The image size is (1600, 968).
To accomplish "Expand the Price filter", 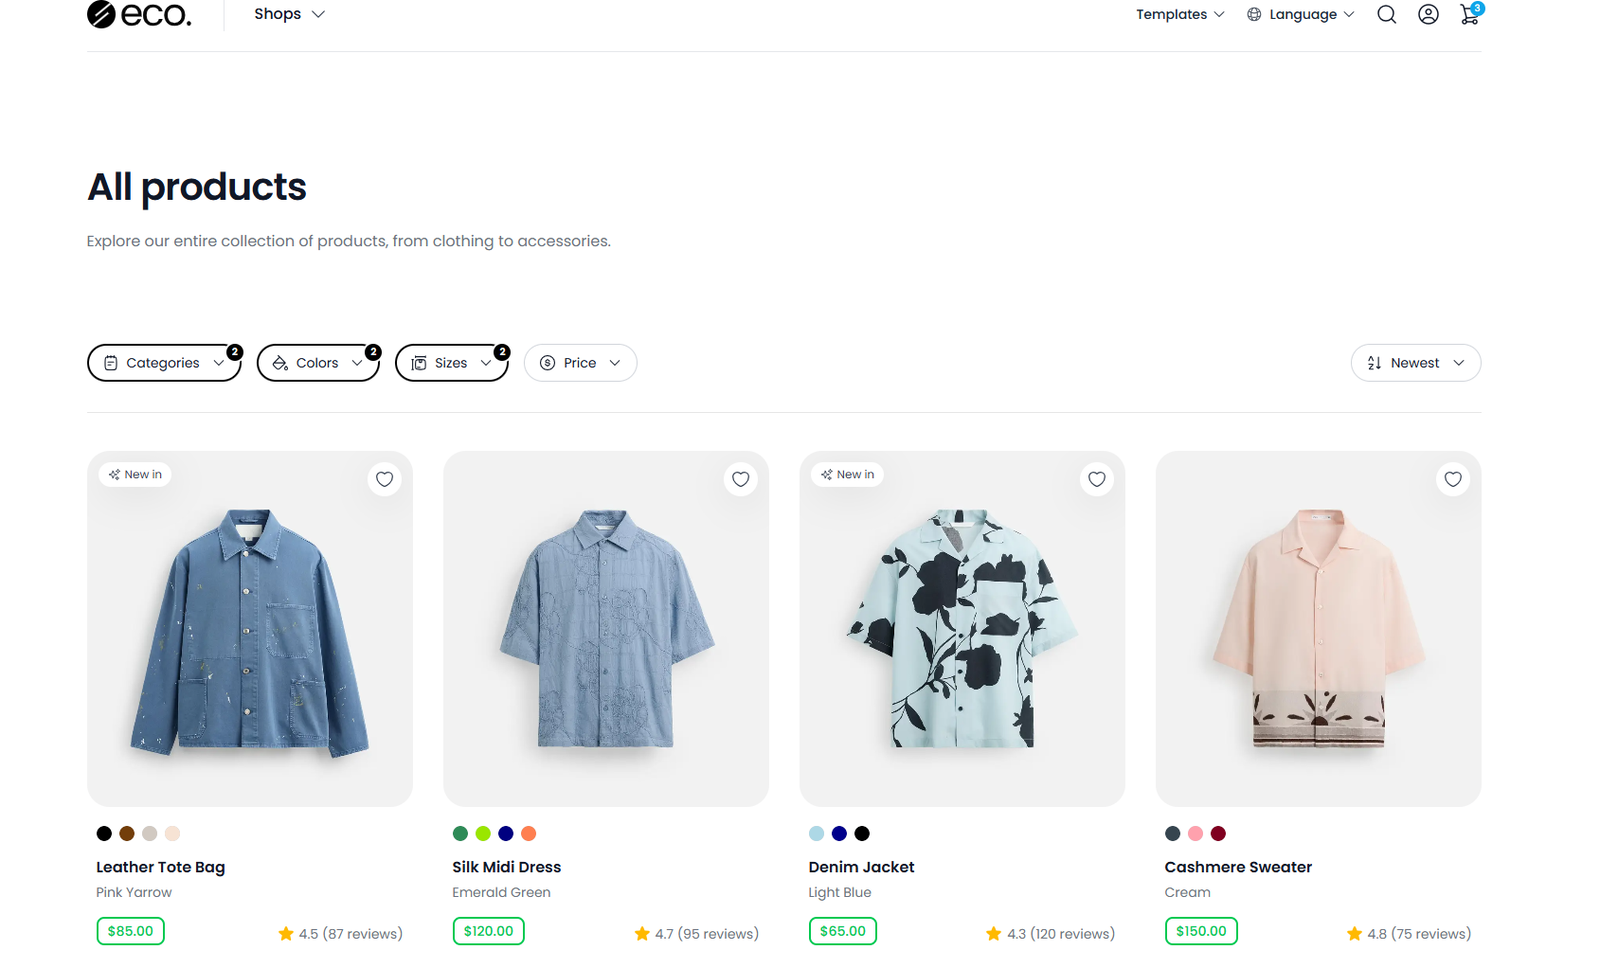I will pos(580,363).
